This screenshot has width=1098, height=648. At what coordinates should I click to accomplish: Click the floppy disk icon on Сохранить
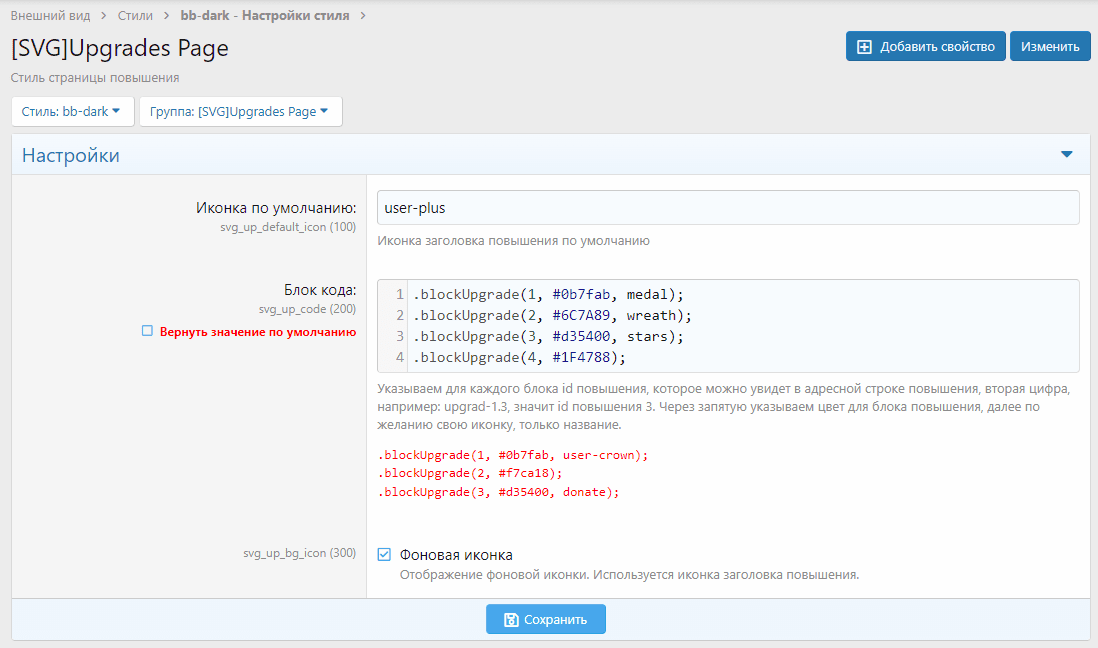tap(511, 619)
